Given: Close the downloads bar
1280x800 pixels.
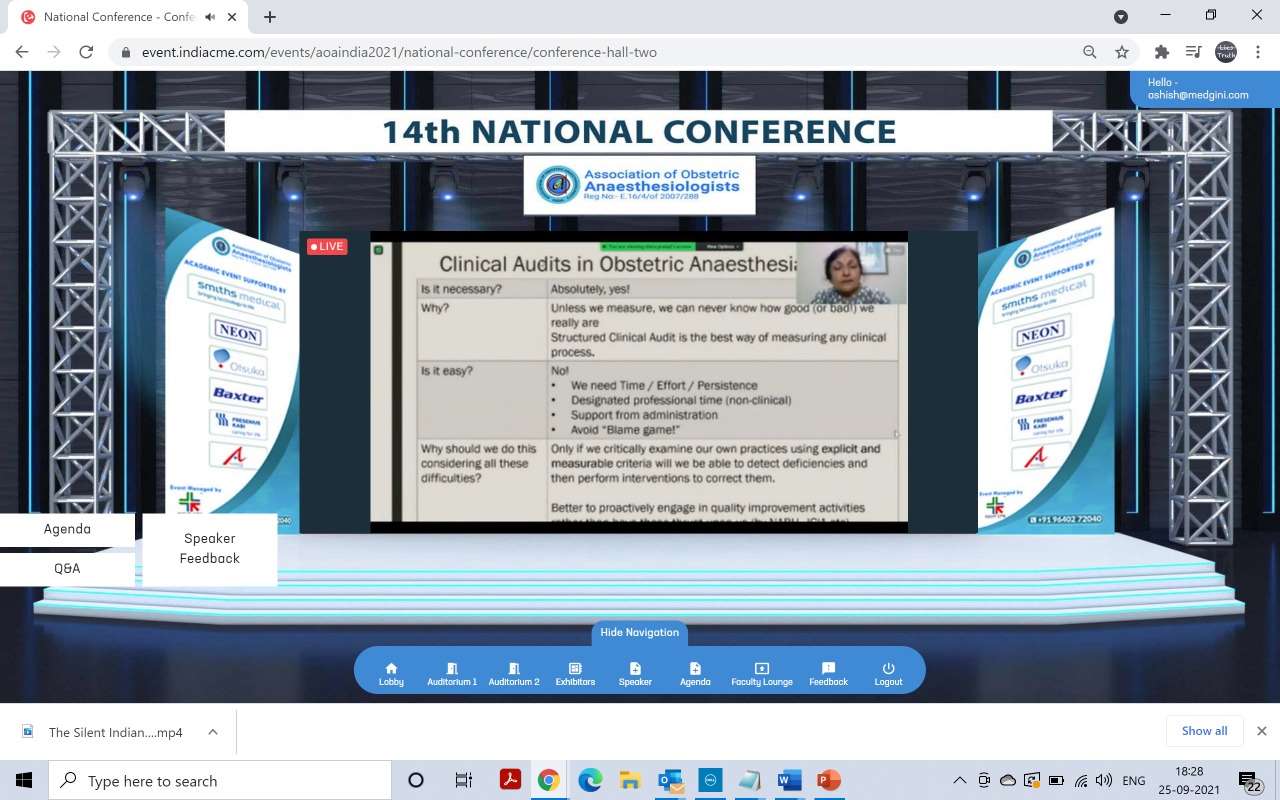Looking at the screenshot, I should point(1261,731).
